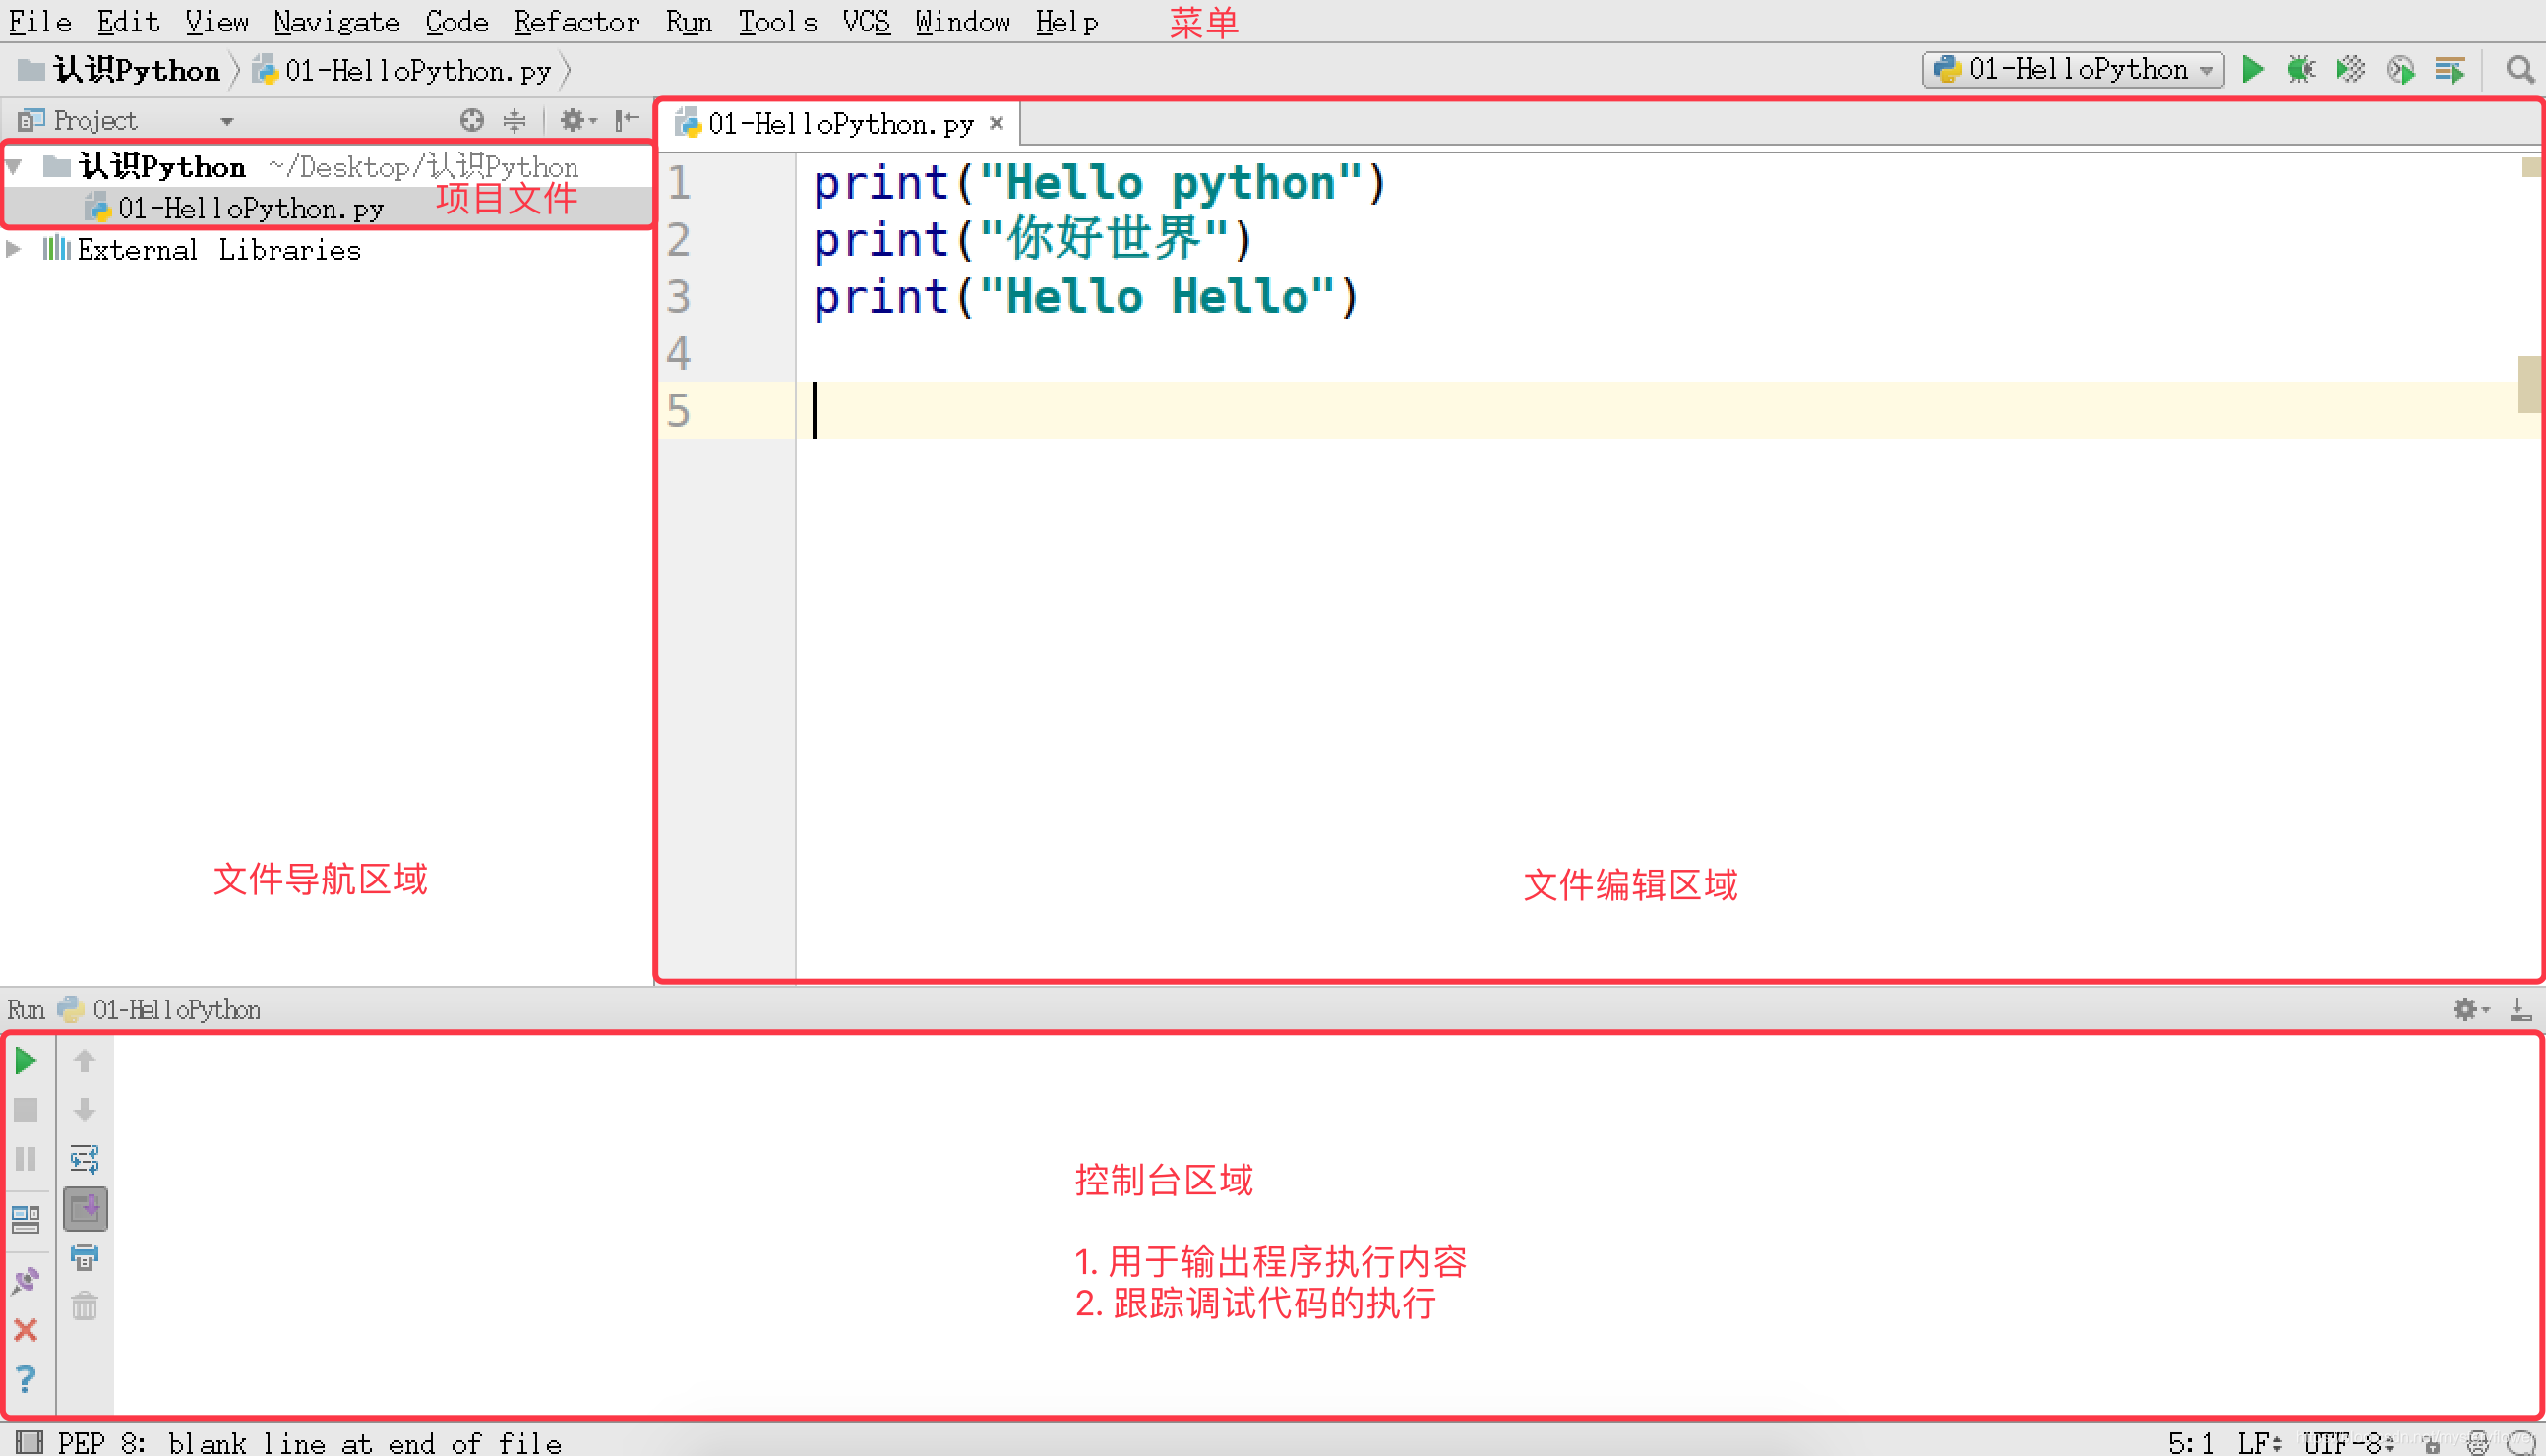This screenshot has height=1456, width=2546.
Task: Open Search Everywhere magnifier icon
Action: (x=2519, y=70)
